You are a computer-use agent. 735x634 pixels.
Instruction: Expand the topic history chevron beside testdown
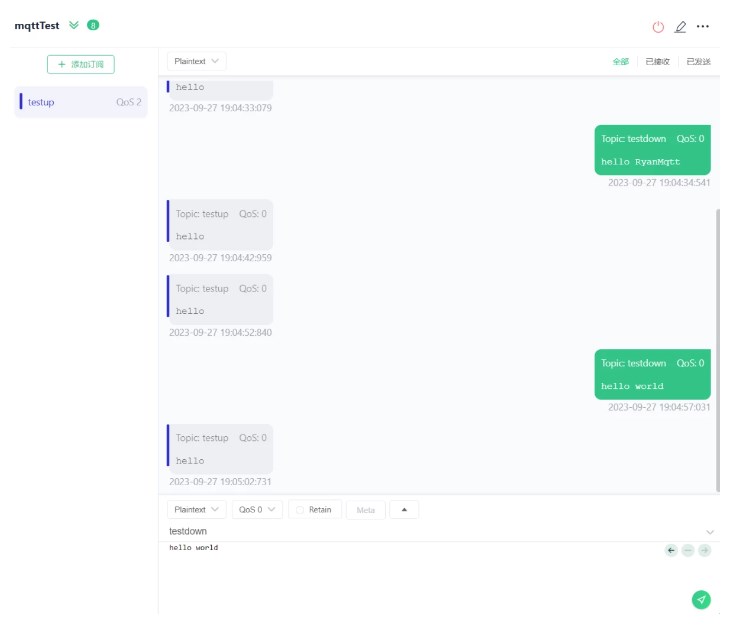pyautogui.click(x=710, y=532)
